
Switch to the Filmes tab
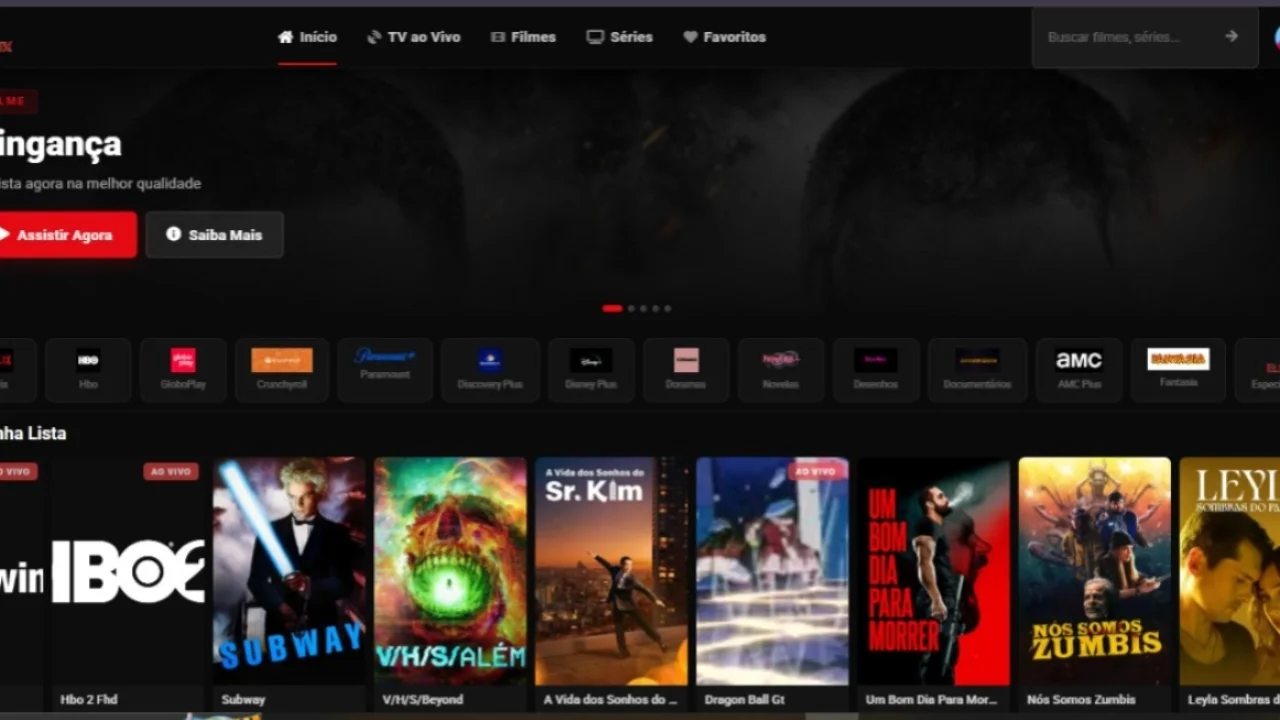(523, 37)
